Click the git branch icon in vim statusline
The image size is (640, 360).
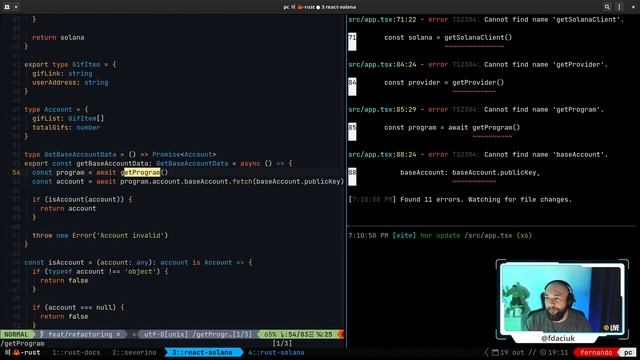pos(42,334)
